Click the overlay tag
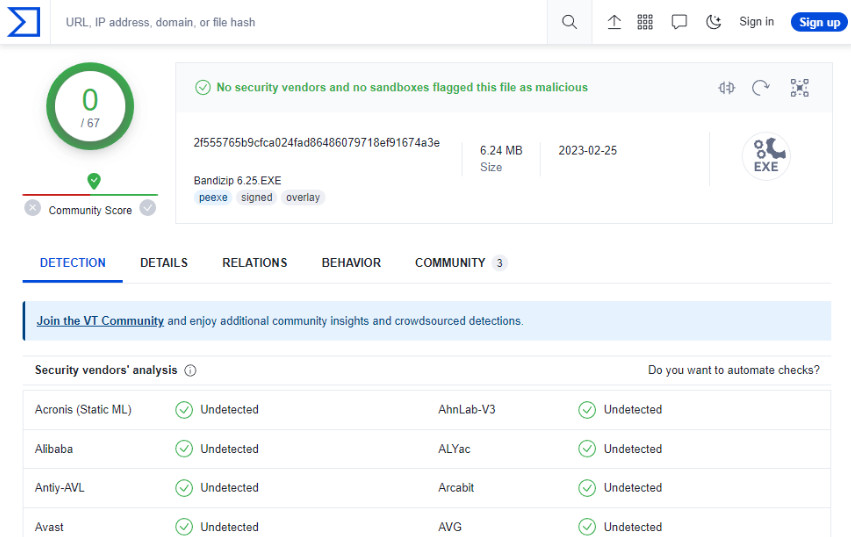Viewport: 851px width, 537px height. click(x=303, y=198)
